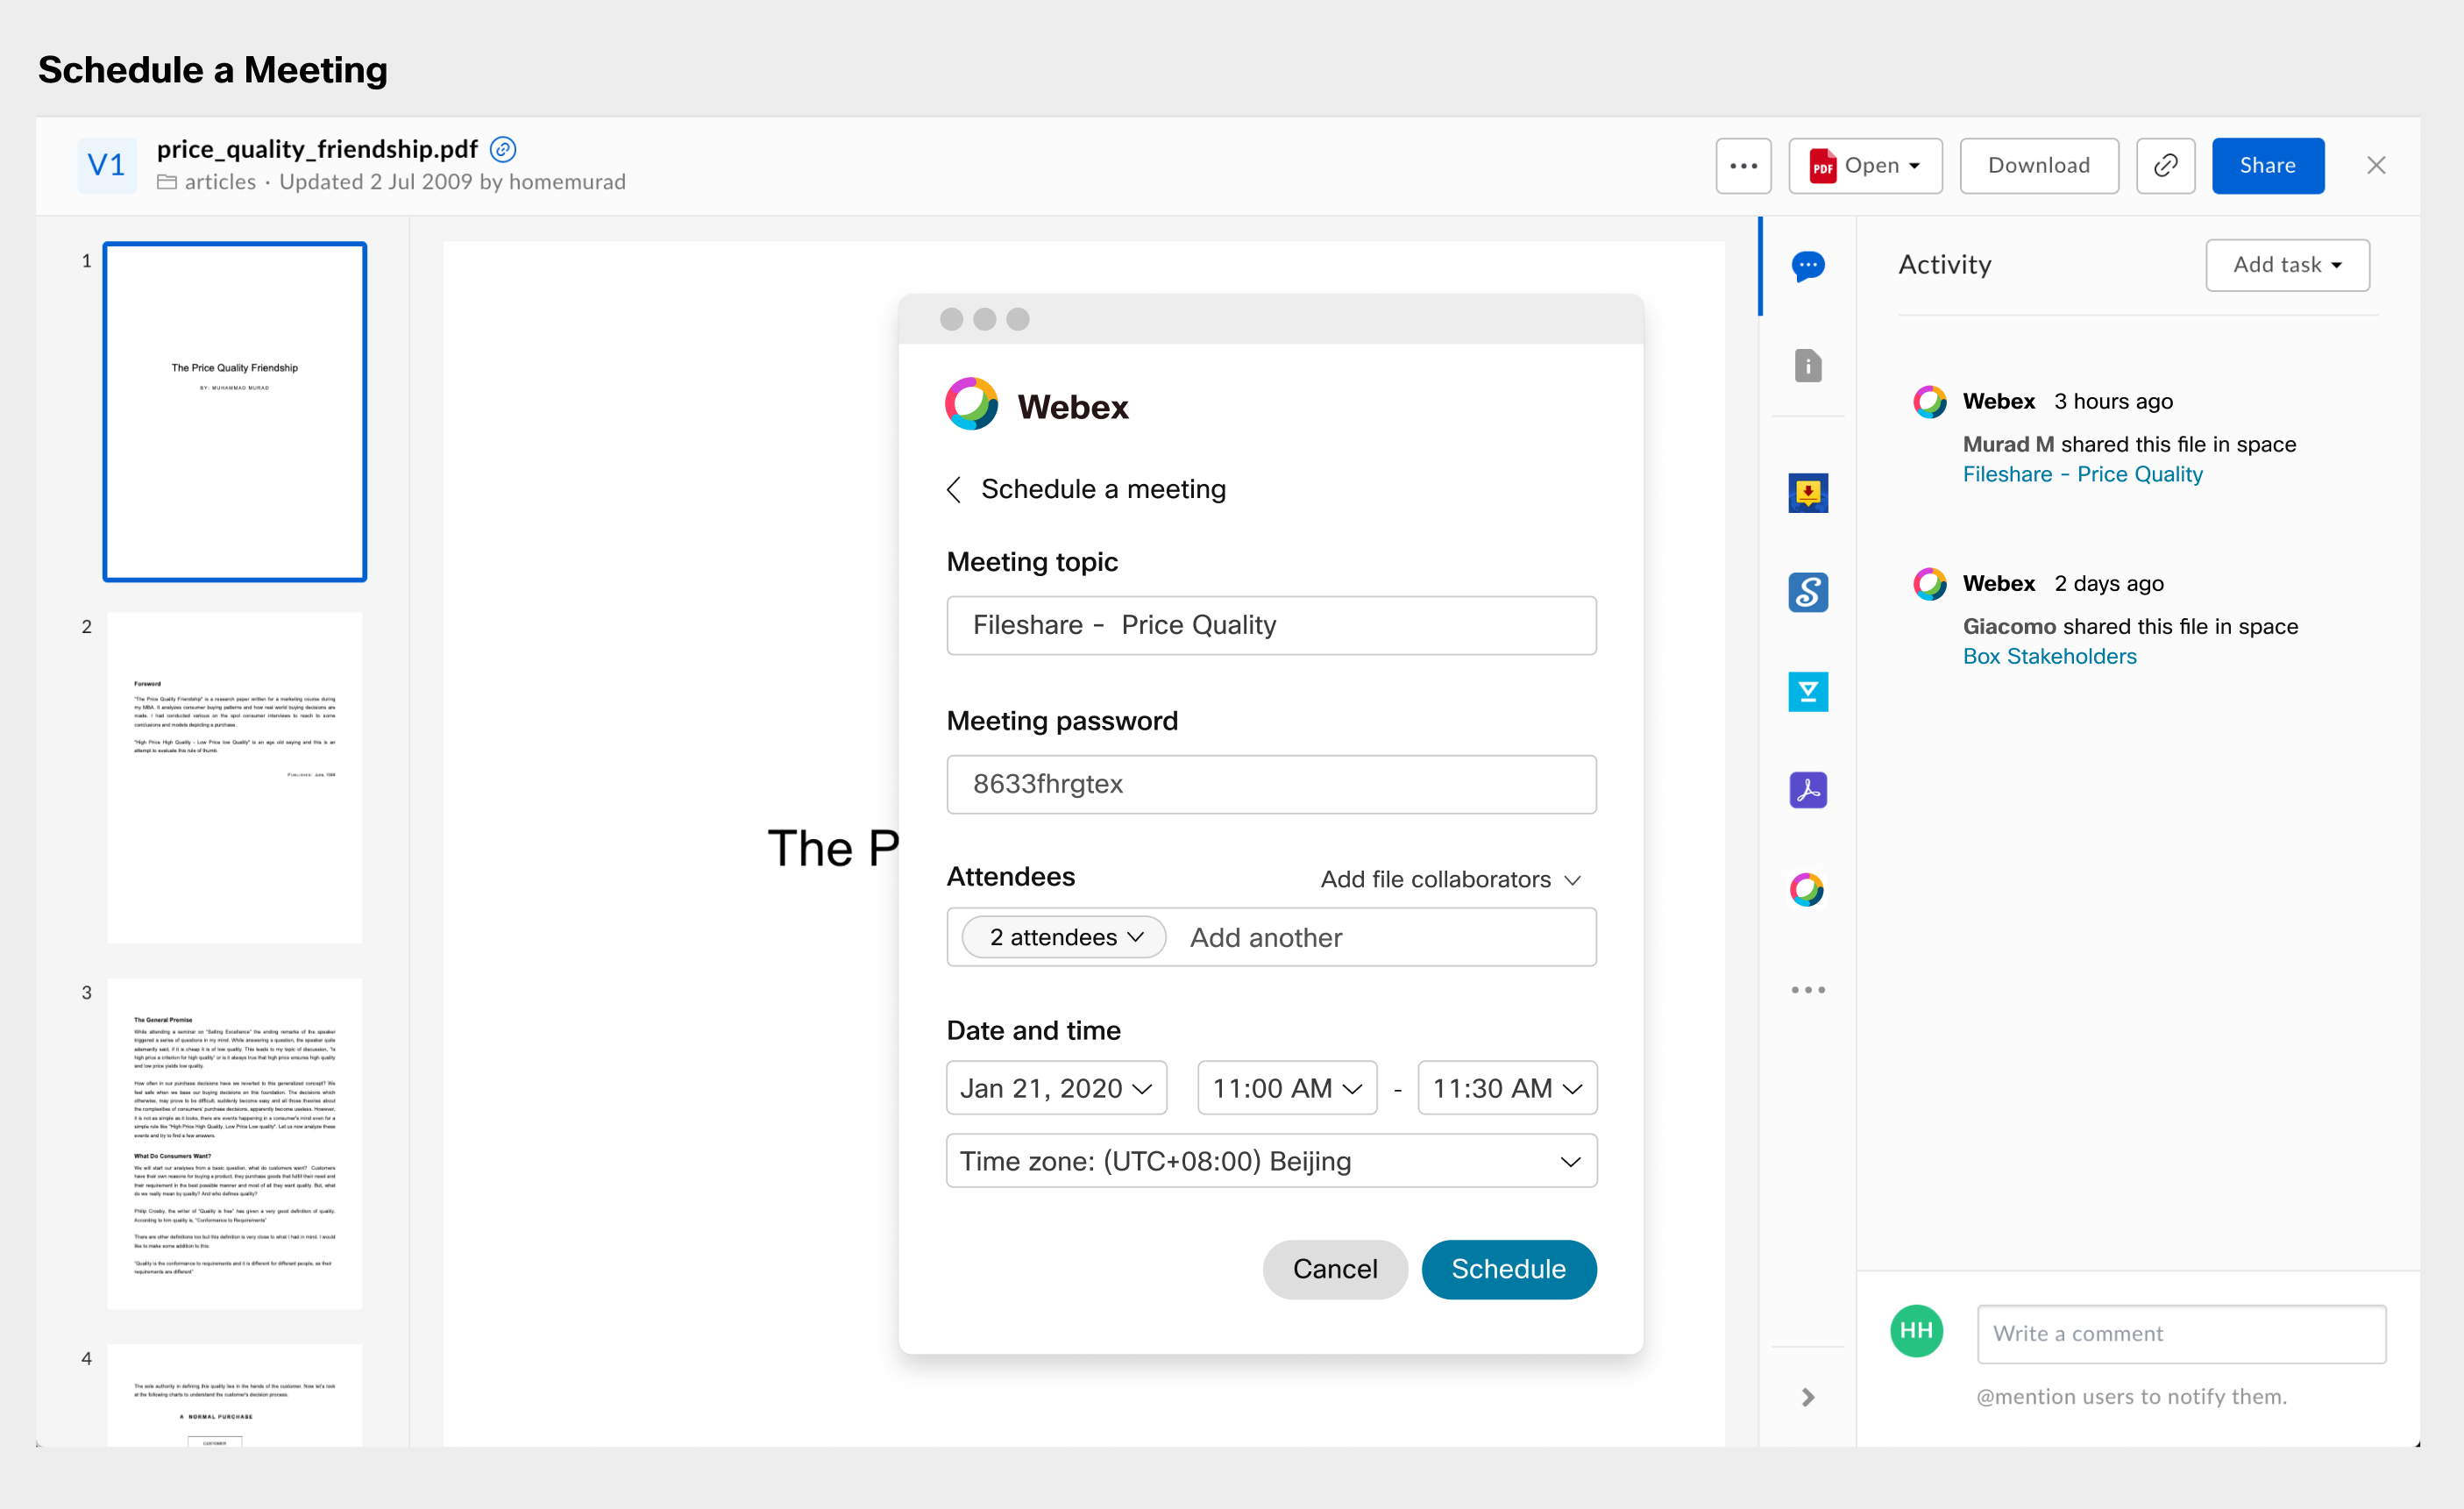Open the Activity comments sidebar icon
This screenshot has height=1509, width=2464.
pyautogui.click(x=1808, y=266)
